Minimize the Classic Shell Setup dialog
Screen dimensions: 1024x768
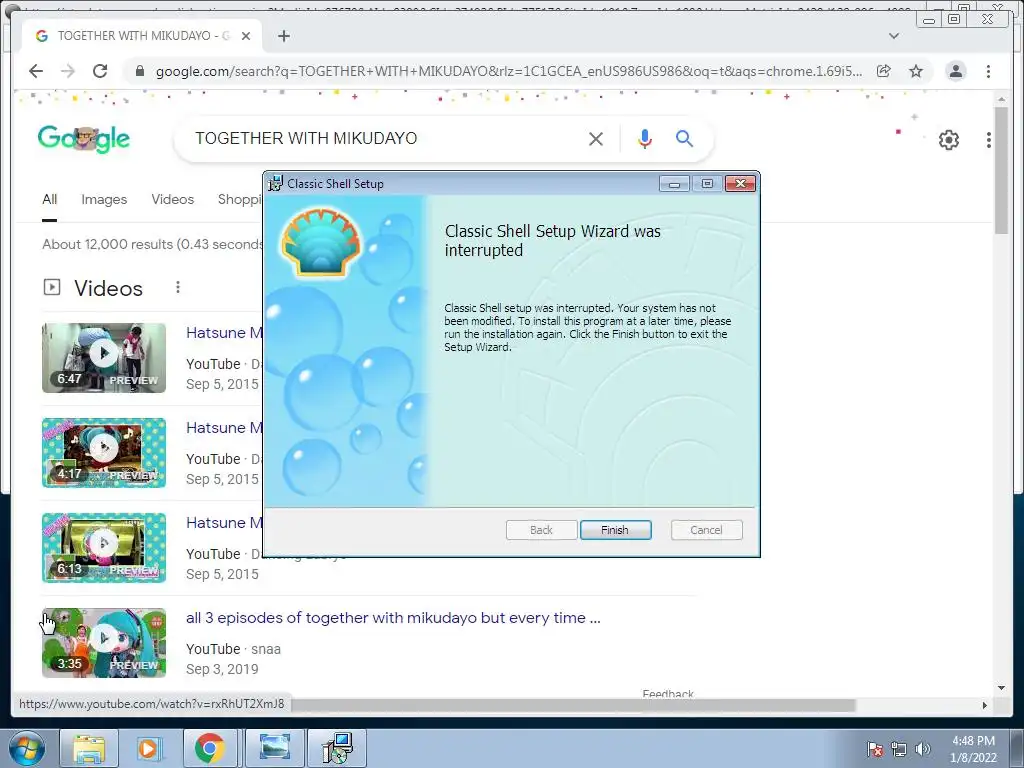pyautogui.click(x=674, y=184)
